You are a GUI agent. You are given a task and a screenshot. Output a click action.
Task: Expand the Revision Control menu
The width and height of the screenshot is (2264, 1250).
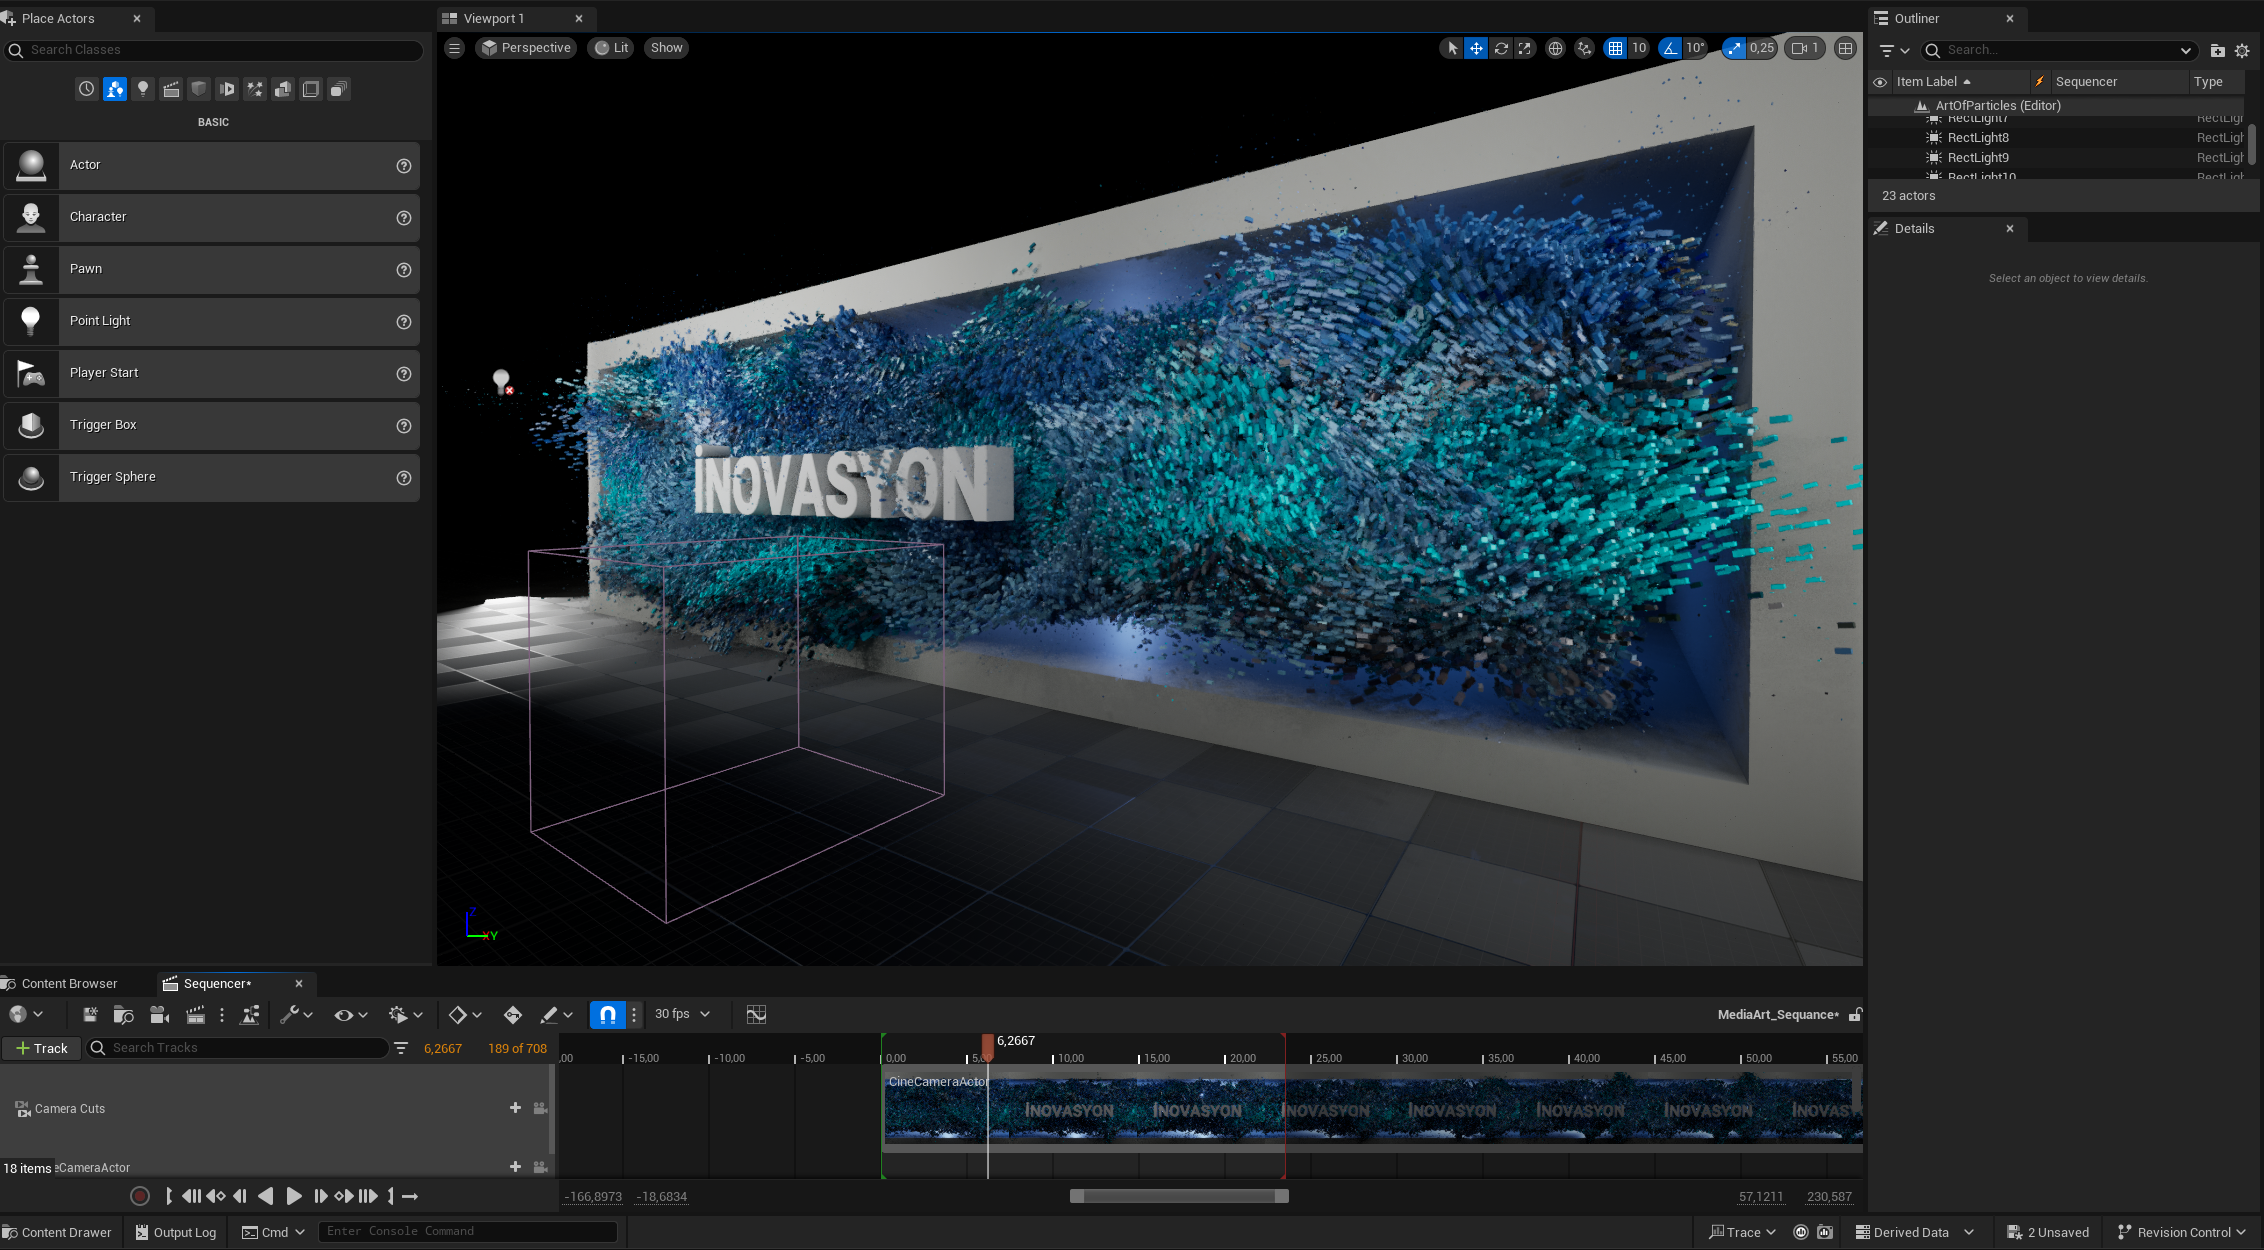[x=2182, y=1232]
